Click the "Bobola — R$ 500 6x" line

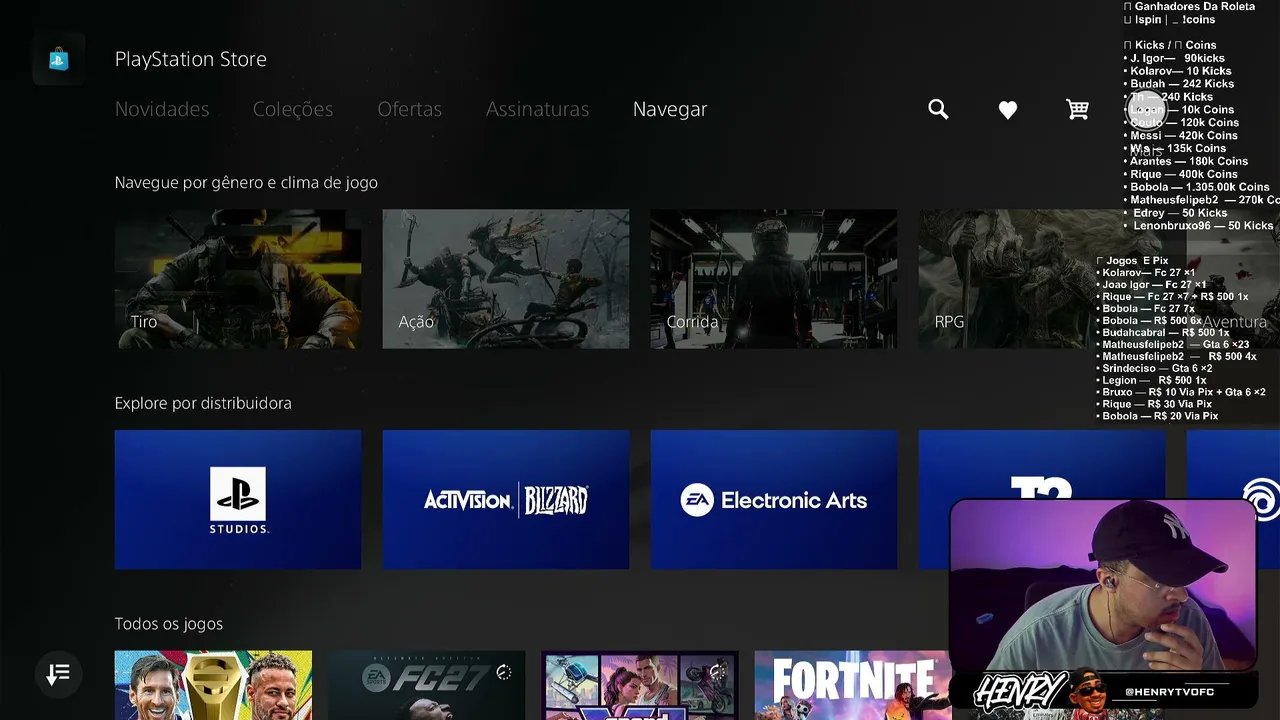tap(1148, 321)
